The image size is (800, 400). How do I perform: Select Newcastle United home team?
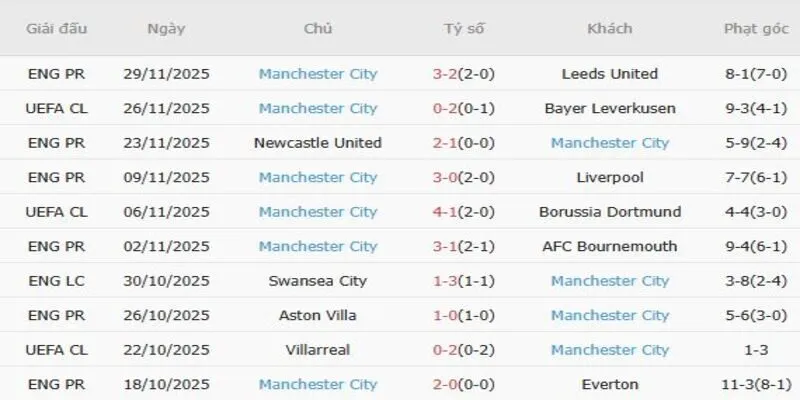318,143
